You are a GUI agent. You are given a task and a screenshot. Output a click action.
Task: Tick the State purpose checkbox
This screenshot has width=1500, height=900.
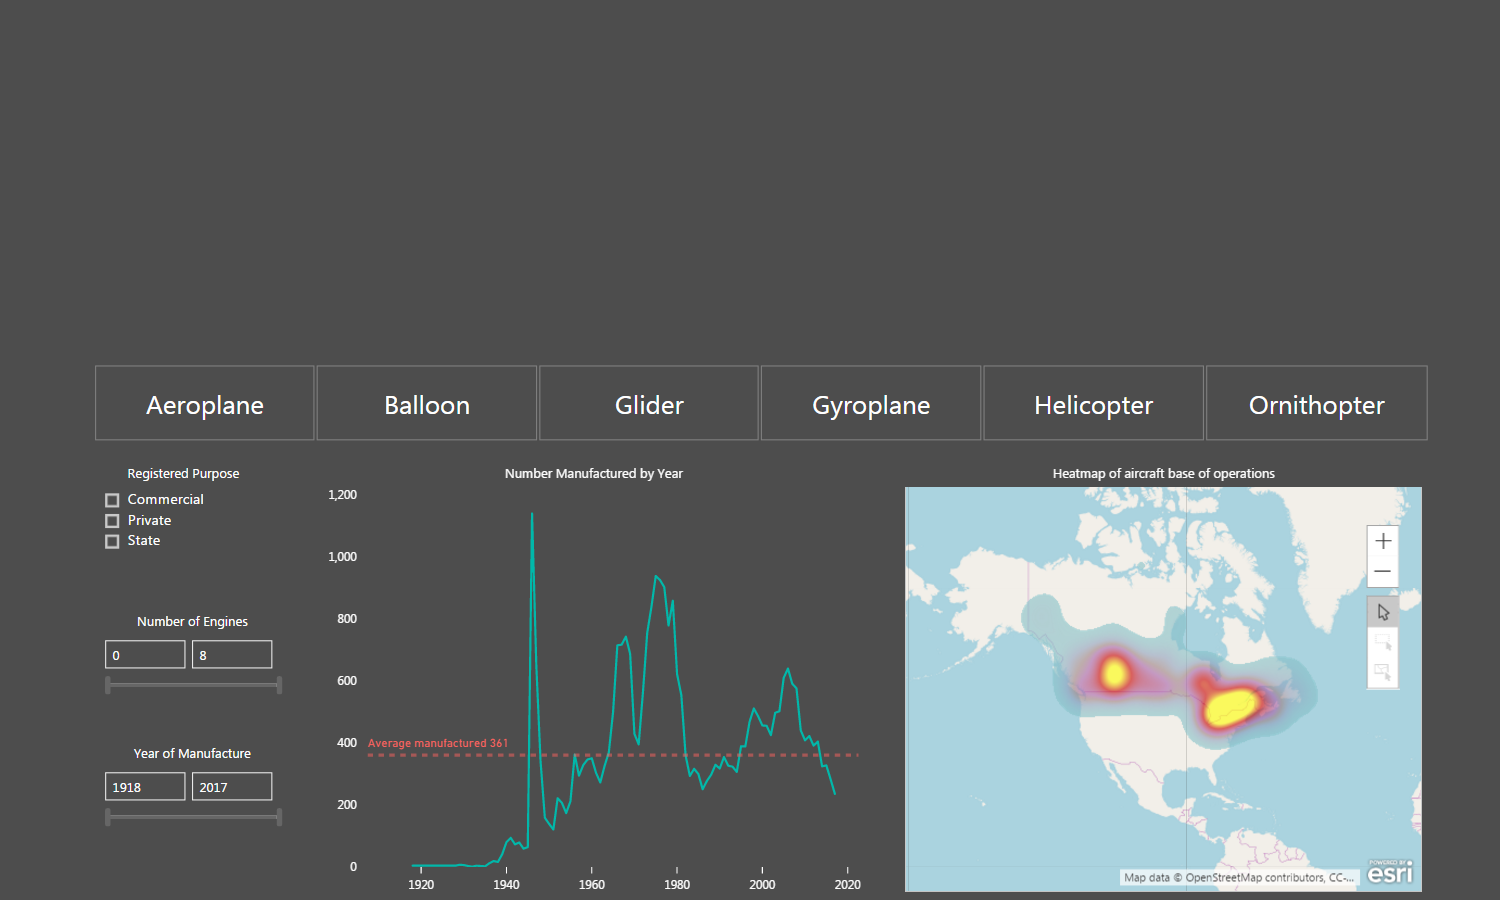pyautogui.click(x=112, y=541)
